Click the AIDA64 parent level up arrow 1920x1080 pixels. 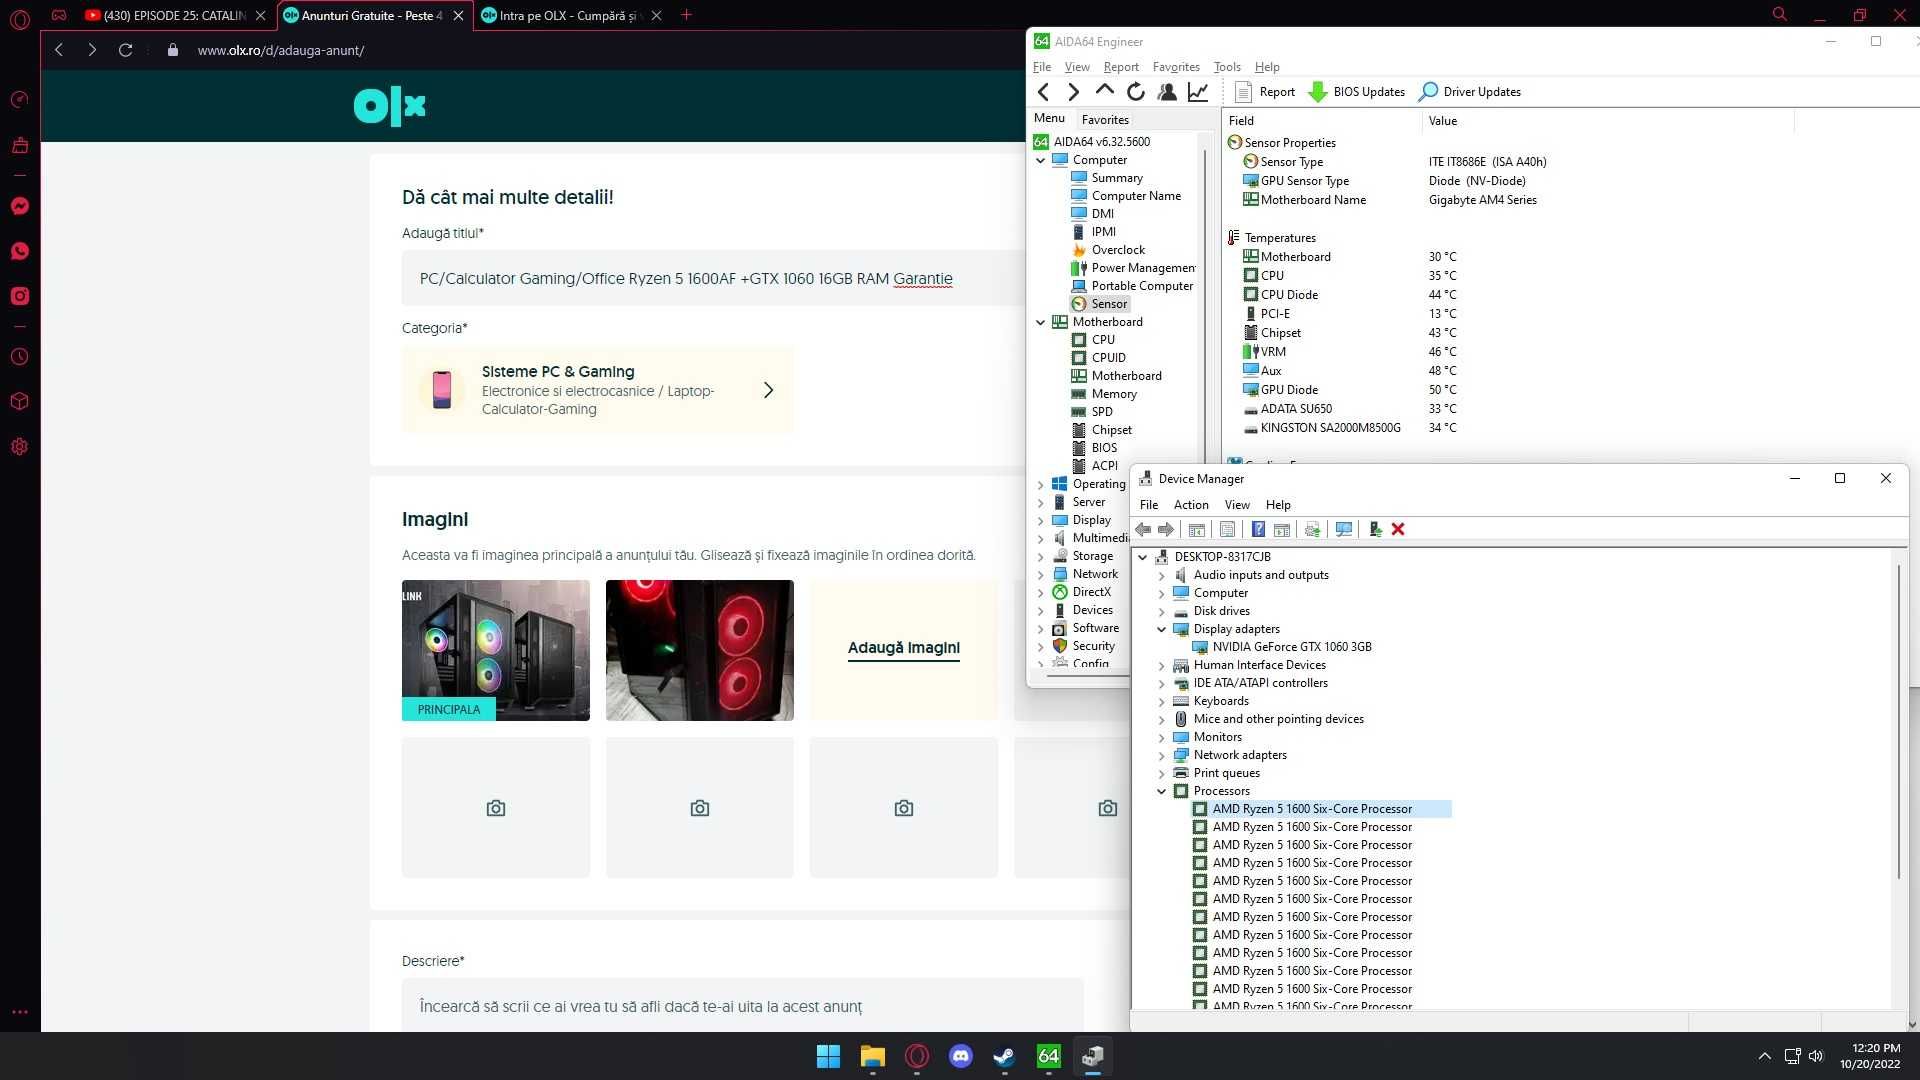click(x=1104, y=91)
